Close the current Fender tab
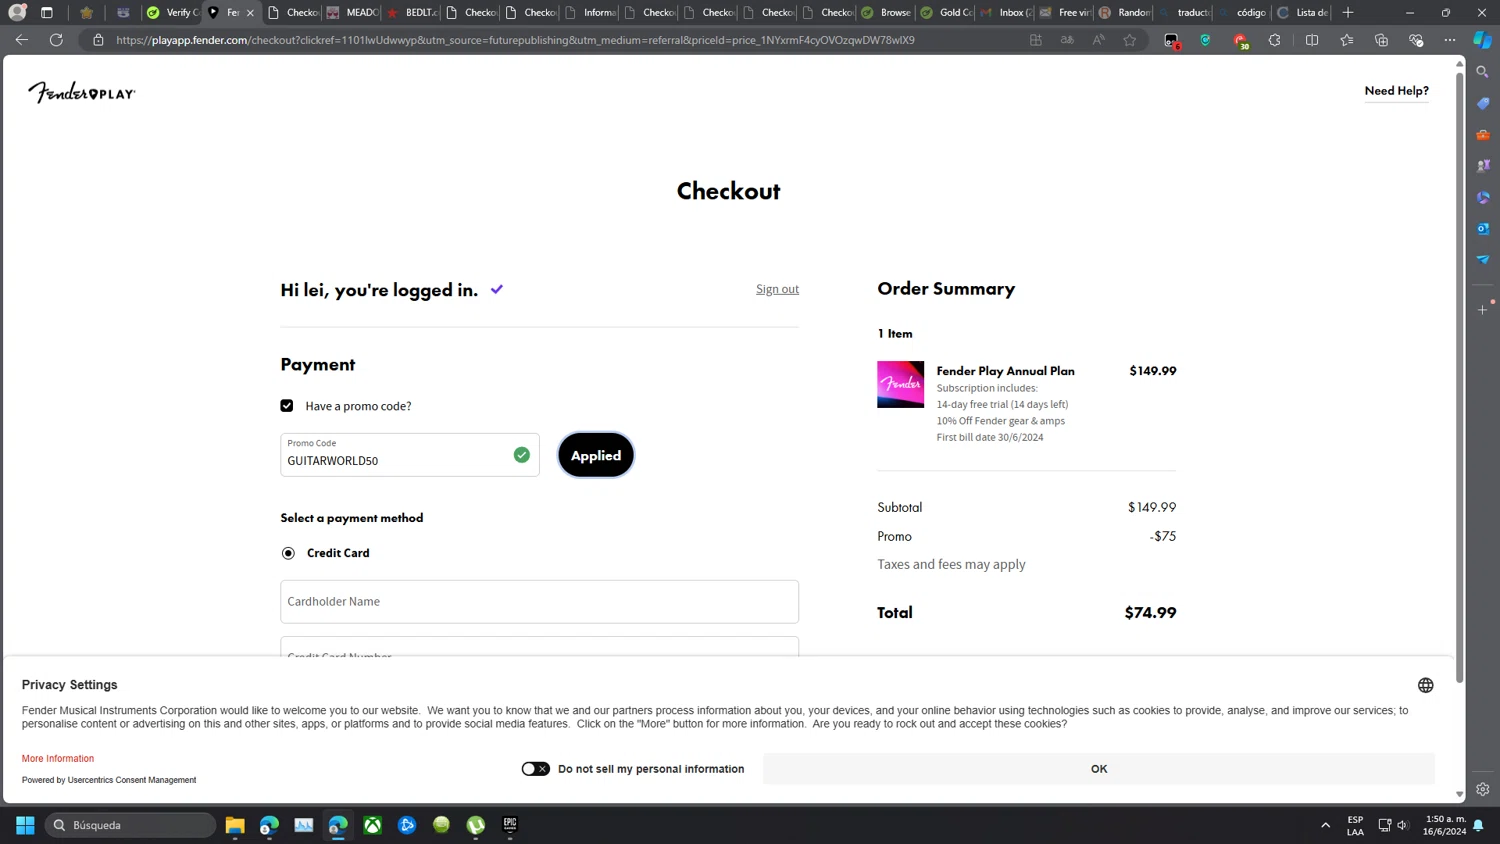The height and width of the screenshot is (844, 1500). tap(250, 13)
